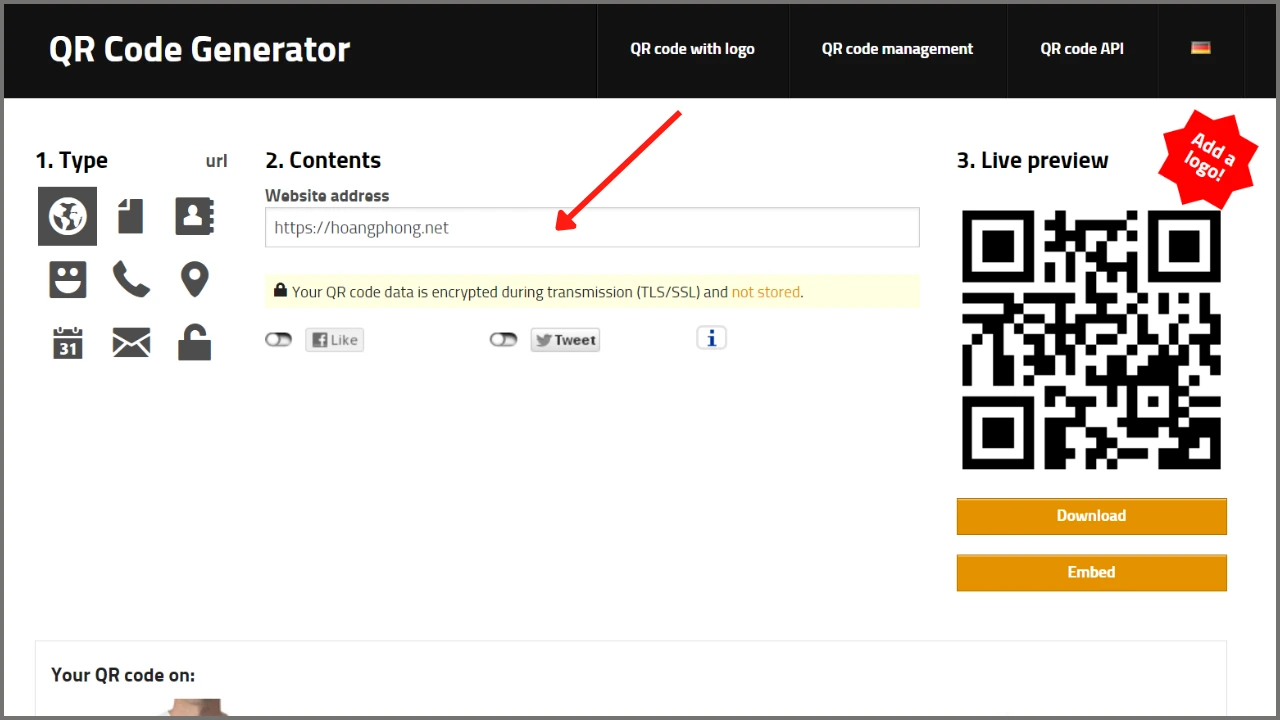1280x720 pixels.
Task: Select the WiFi unlocked padlock icon
Action: [194, 342]
